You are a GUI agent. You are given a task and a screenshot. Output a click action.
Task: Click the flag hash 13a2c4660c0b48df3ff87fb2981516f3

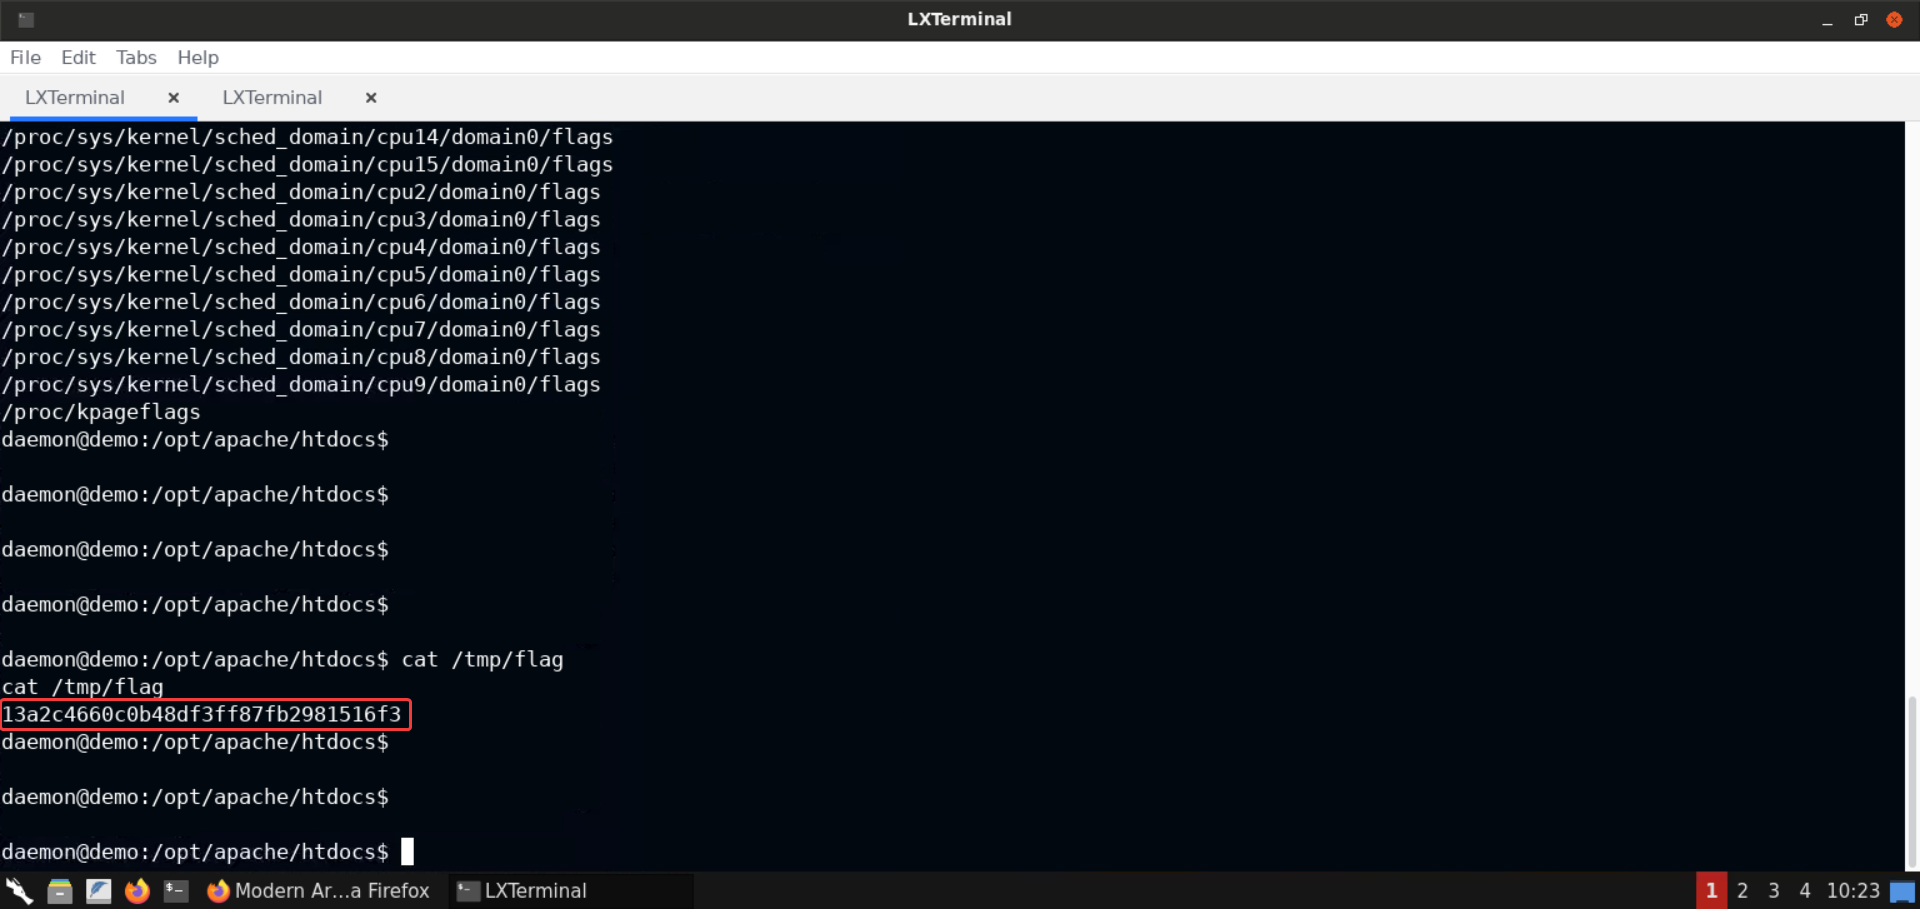202,714
